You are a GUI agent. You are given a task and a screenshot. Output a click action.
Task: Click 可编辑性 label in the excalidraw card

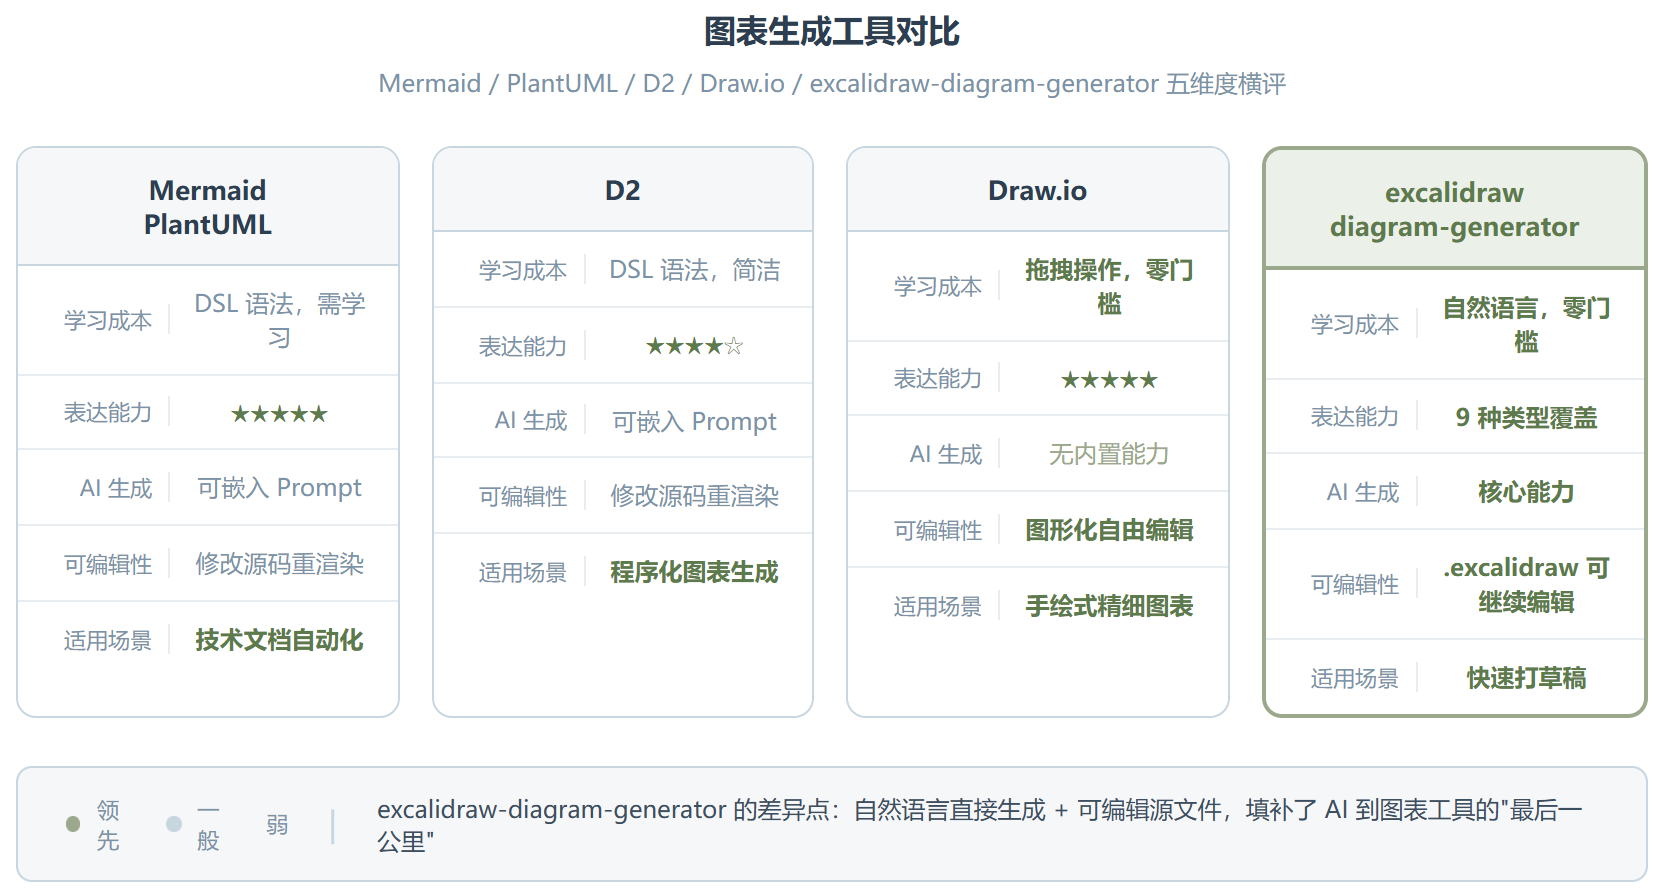tap(1355, 584)
